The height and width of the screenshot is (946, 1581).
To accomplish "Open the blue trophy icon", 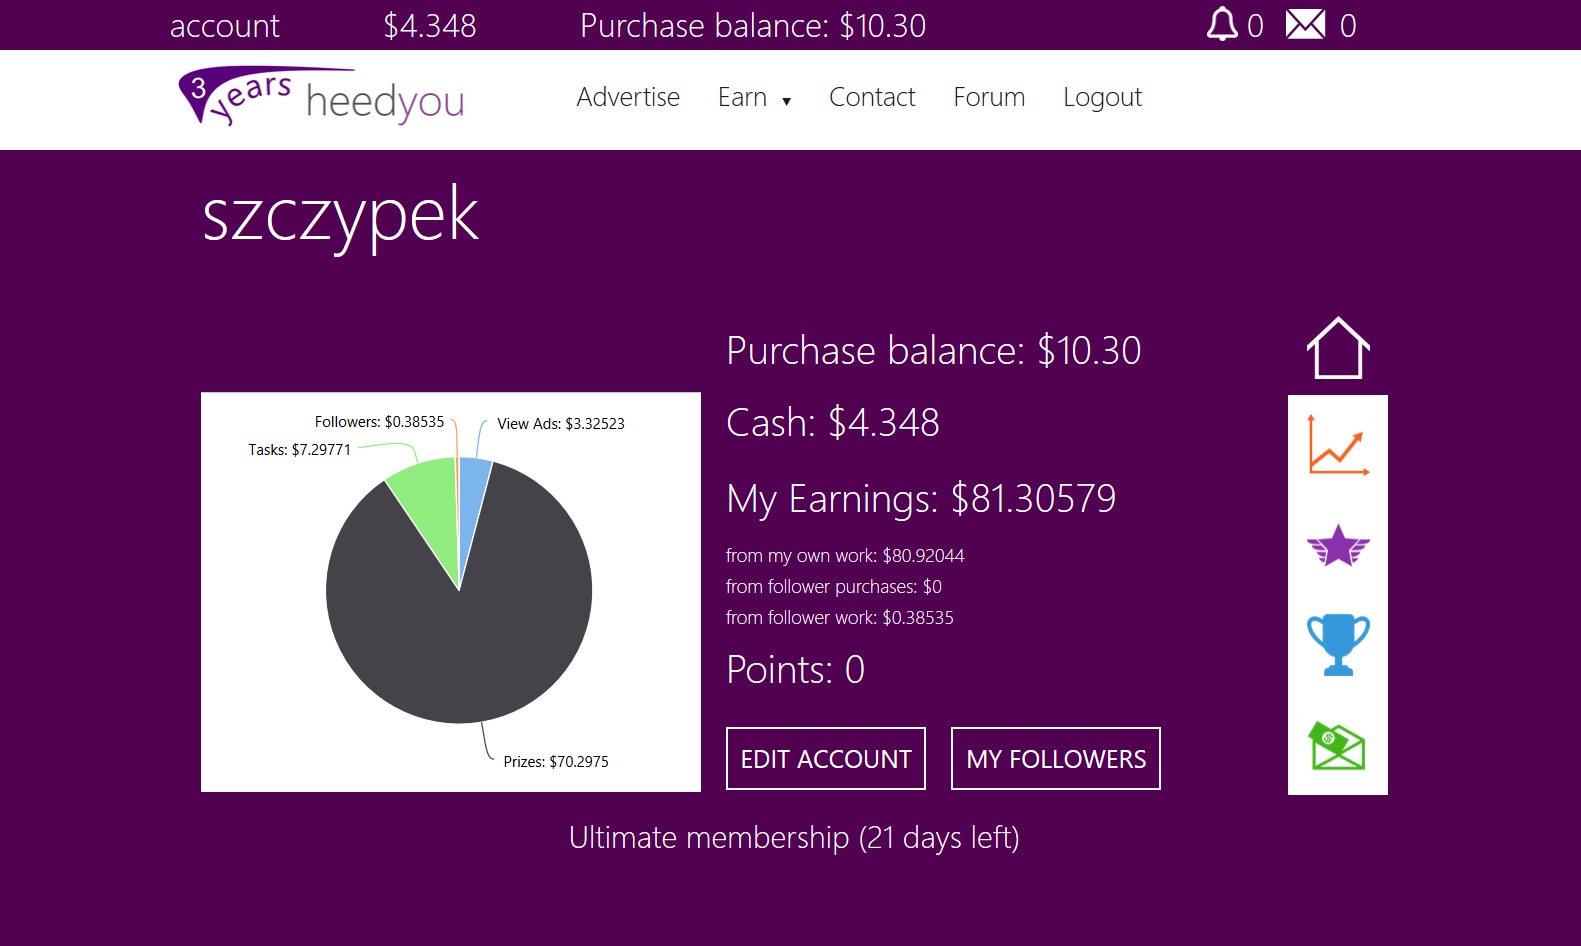I will tap(1338, 645).
